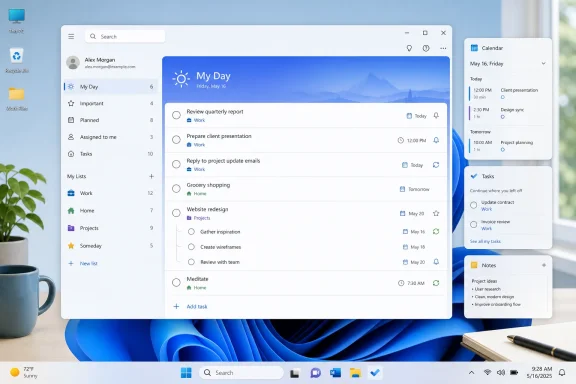Star the Website redesign task
This screenshot has height=384, width=576.
click(x=436, y=213)
